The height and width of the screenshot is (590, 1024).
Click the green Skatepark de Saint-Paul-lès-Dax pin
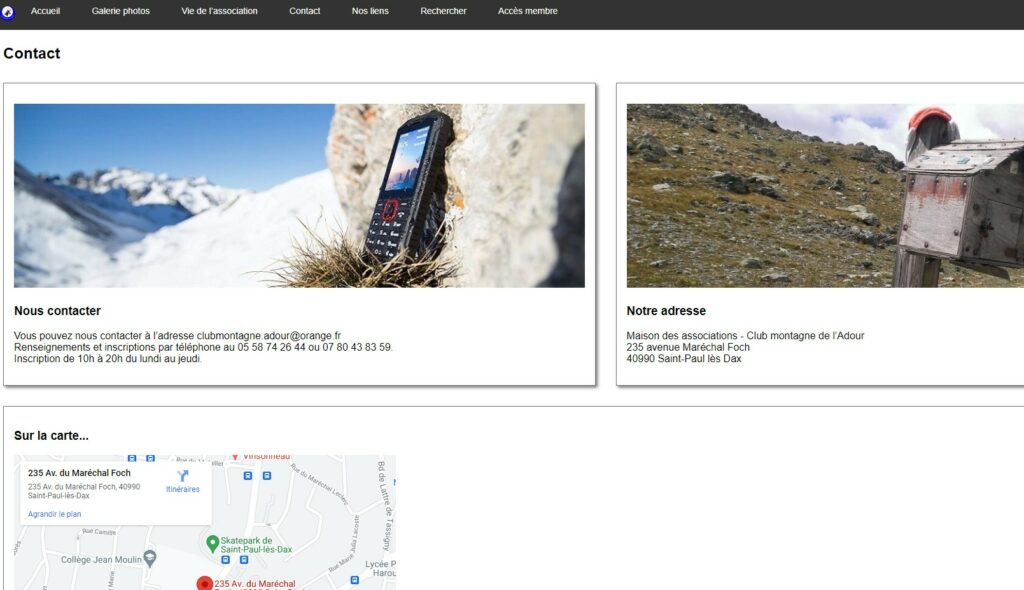[x=212, y=544]
